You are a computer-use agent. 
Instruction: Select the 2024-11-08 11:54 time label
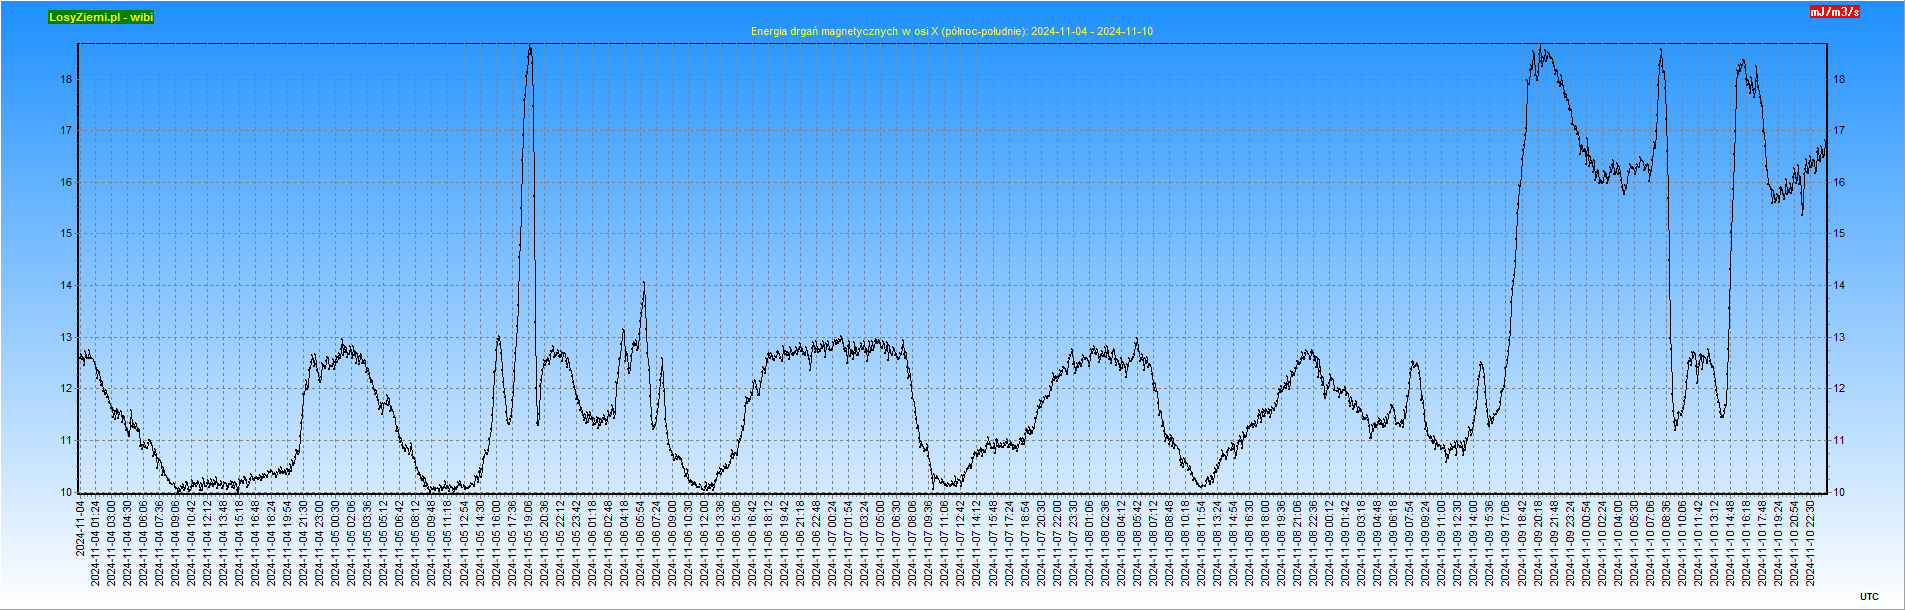pos(1202,543)
